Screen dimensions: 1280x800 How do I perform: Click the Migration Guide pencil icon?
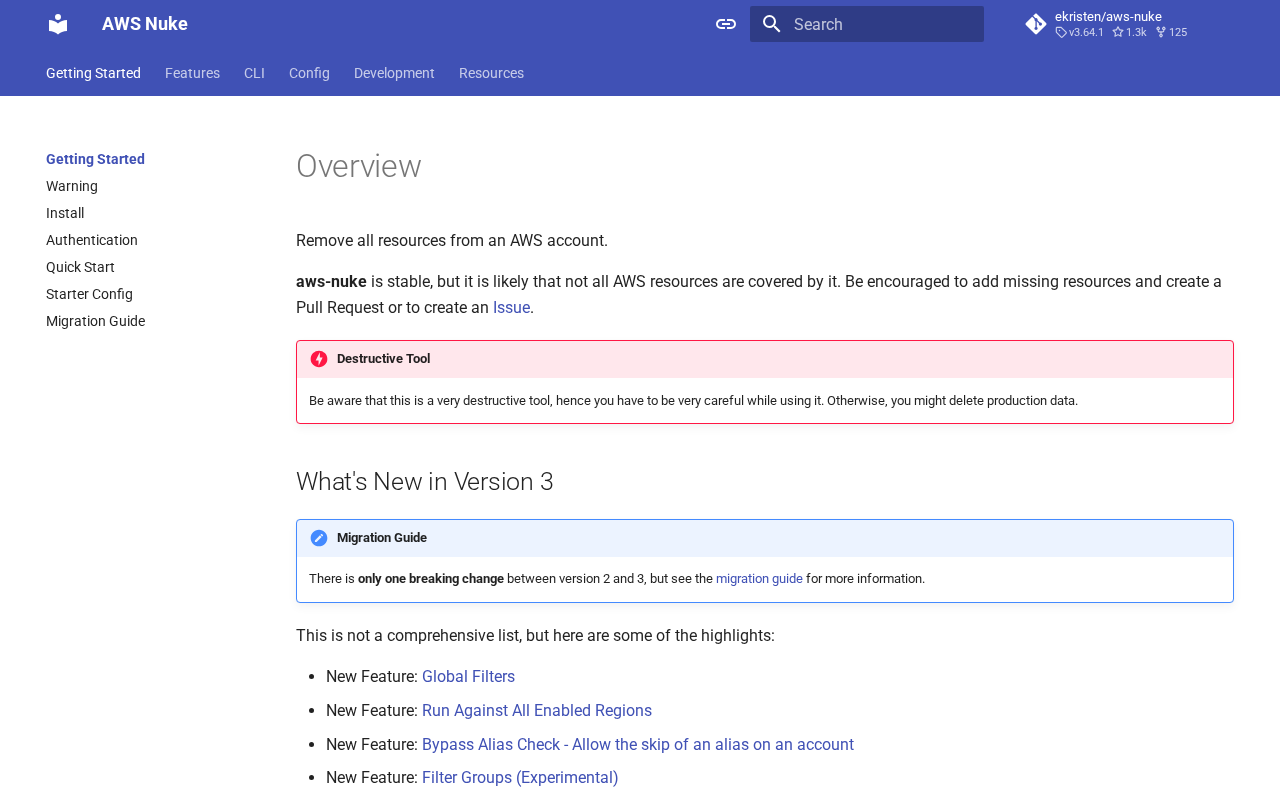click(319, 538)
